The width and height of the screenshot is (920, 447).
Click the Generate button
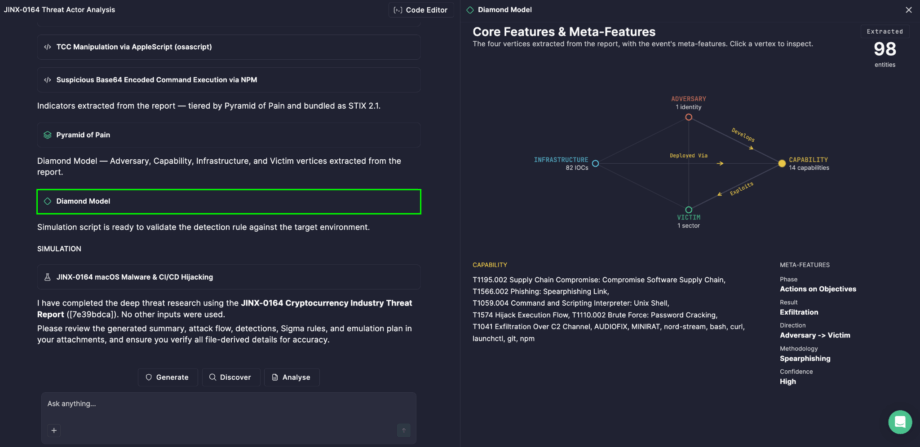click(168, 377)
